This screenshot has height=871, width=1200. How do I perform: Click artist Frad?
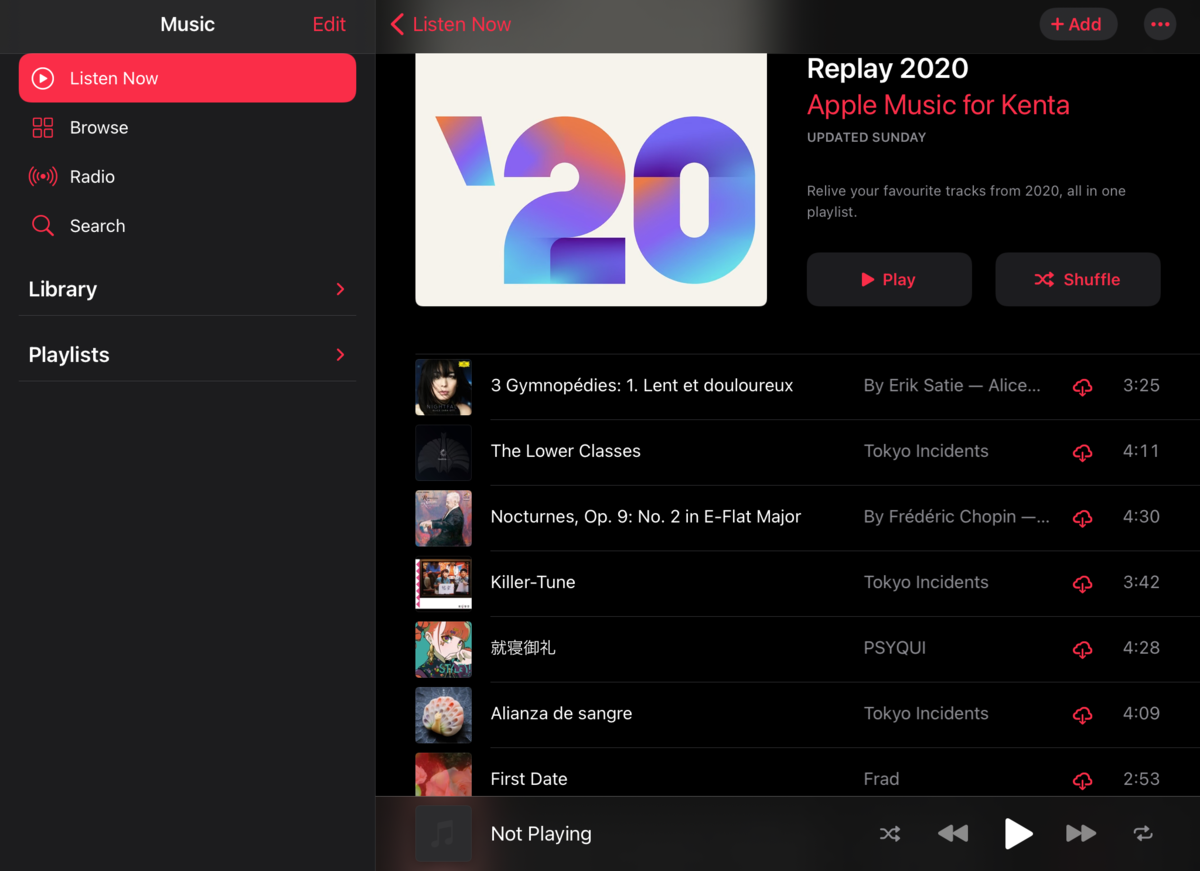click(x=881, y=779)
